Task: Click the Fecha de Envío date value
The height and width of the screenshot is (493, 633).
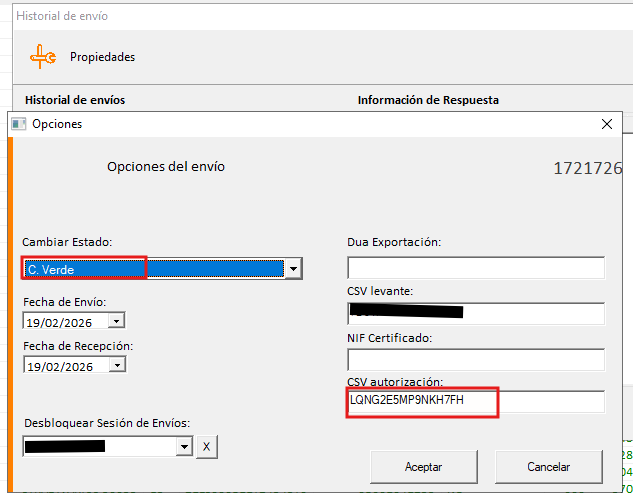Action: (64, 321)
